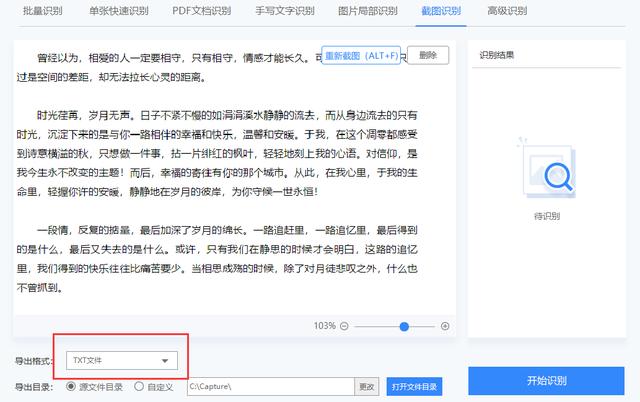Click the zoom slider handle
This screenshot has width=640, height=402.
(x=404, y=326)
